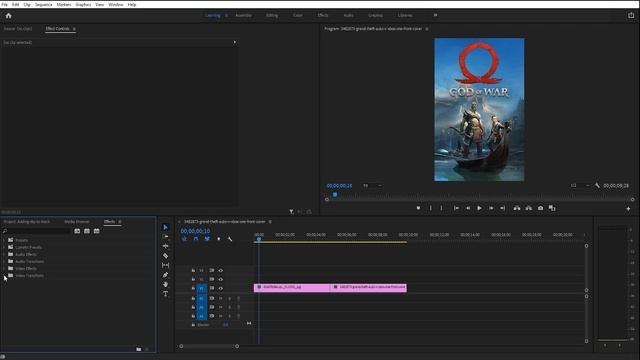
Task: Go to In point in Program monitor
Action: (456, 208)
